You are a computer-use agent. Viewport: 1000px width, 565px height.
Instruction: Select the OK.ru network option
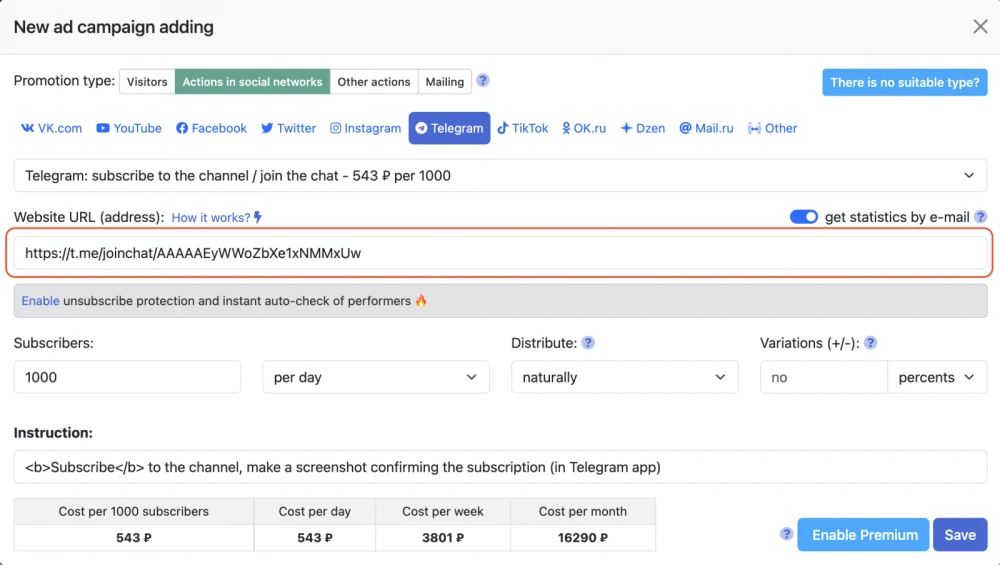584,128
